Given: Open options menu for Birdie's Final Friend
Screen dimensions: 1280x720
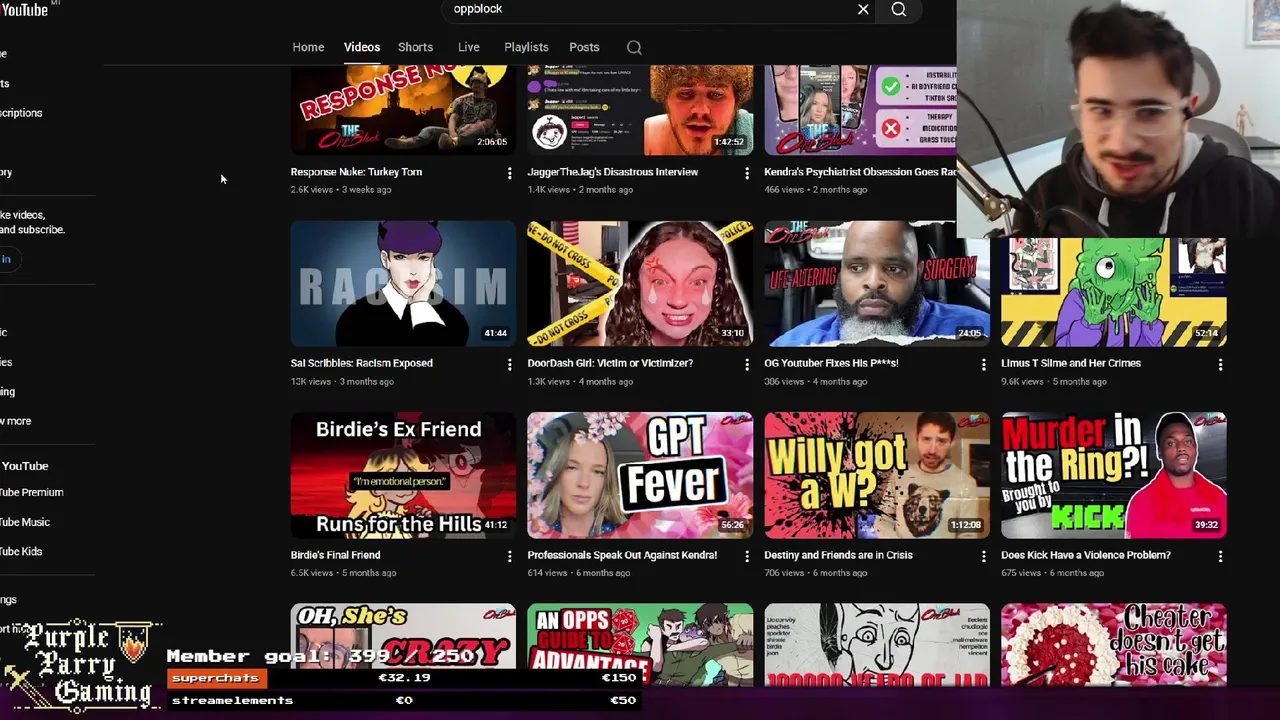Looking at the screenshot, I should (509, 556).
